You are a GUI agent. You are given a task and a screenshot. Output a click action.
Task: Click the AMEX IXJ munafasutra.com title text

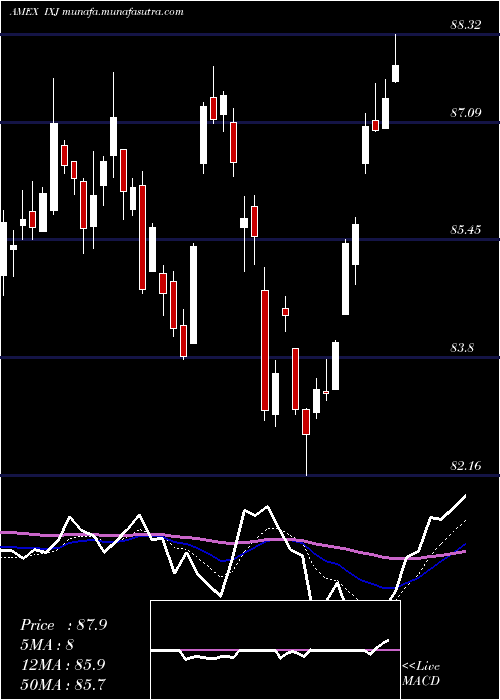[x=96, y=12]
